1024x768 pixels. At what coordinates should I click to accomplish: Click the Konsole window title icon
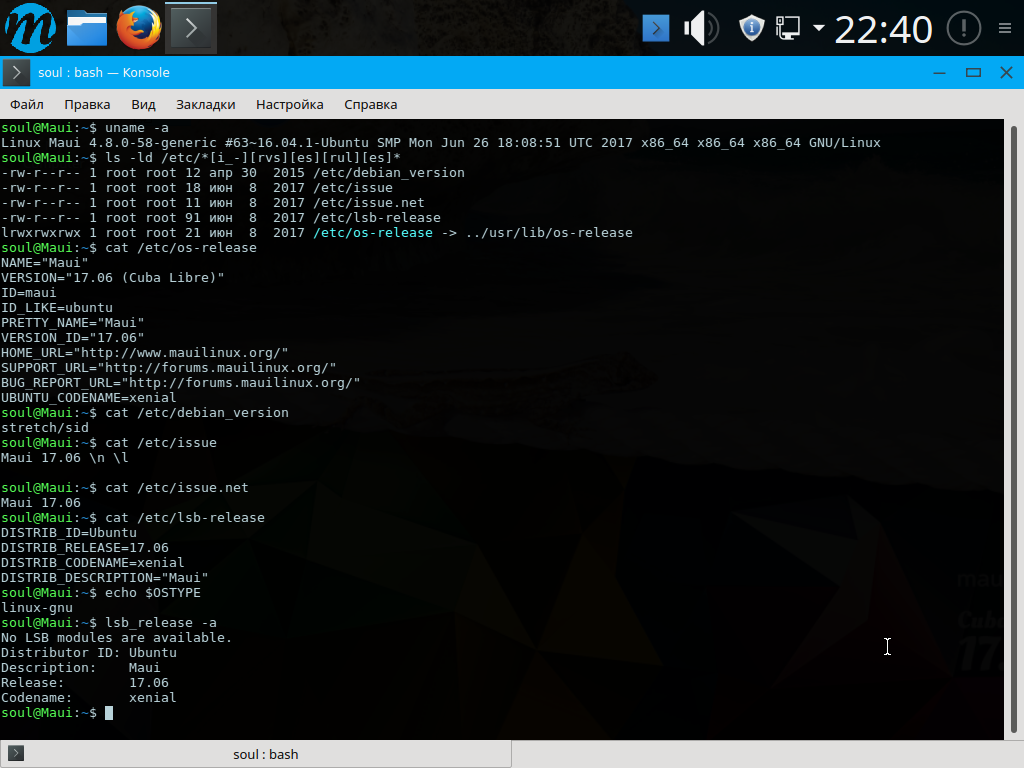point(16,72)
